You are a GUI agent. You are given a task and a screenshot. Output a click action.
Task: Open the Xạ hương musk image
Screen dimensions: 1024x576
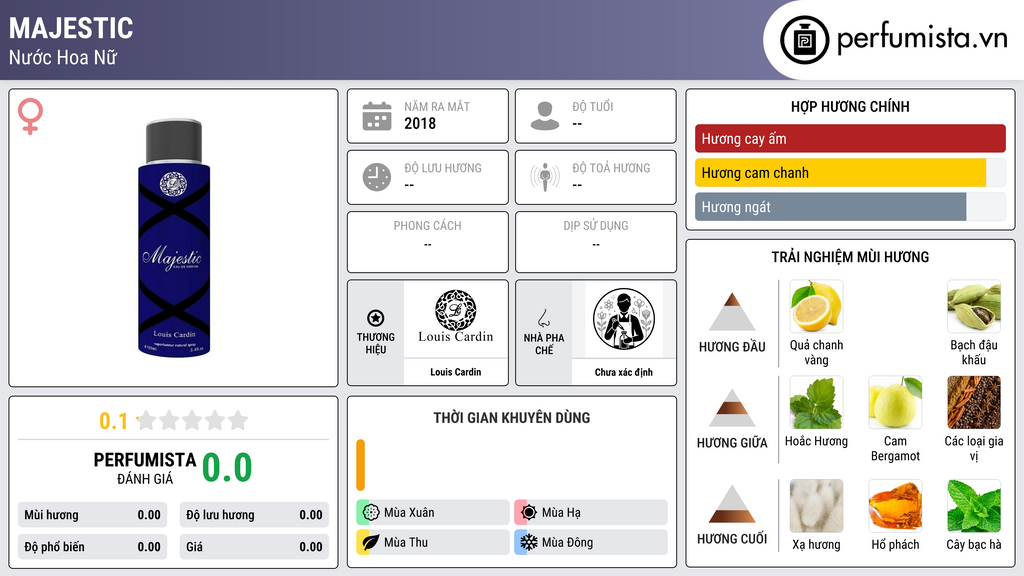816,506
